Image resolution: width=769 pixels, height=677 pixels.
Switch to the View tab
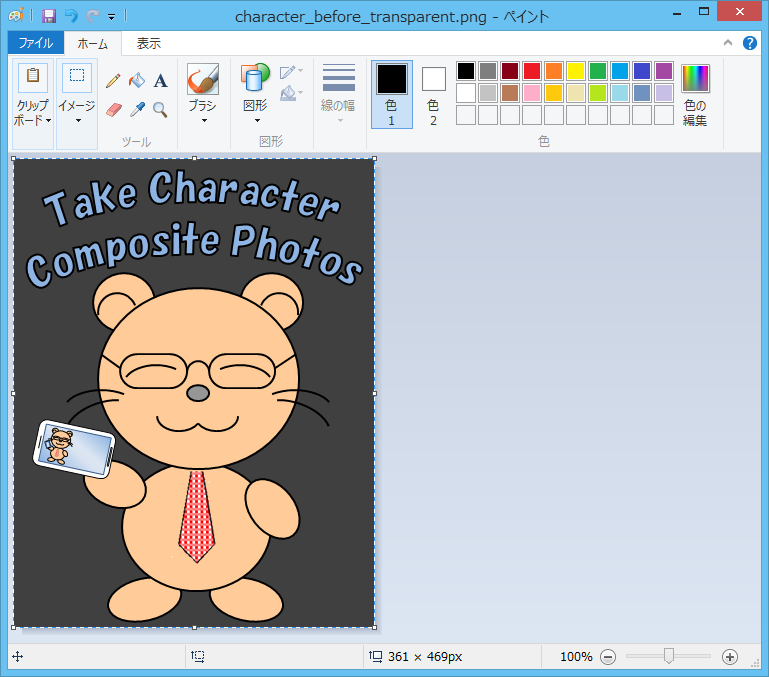click(148, 43)
